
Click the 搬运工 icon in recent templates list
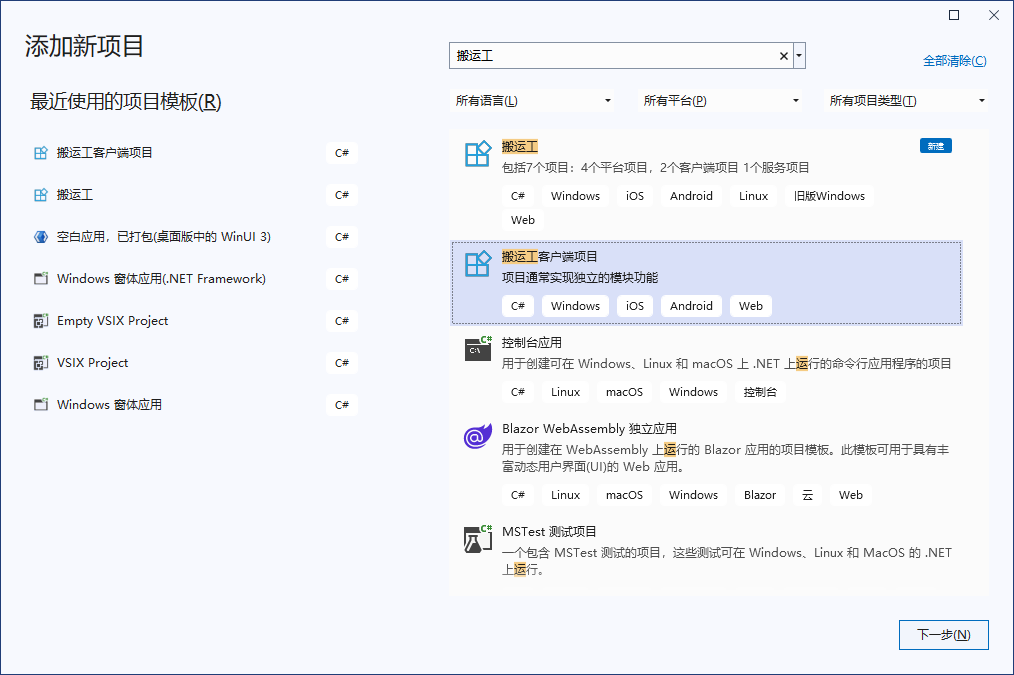tap(41, 195)
